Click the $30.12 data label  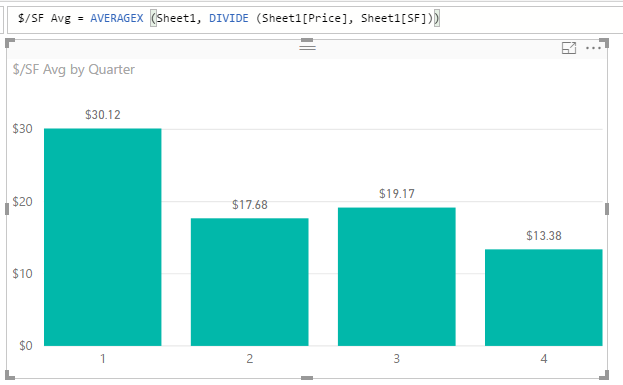coord(103,115)
